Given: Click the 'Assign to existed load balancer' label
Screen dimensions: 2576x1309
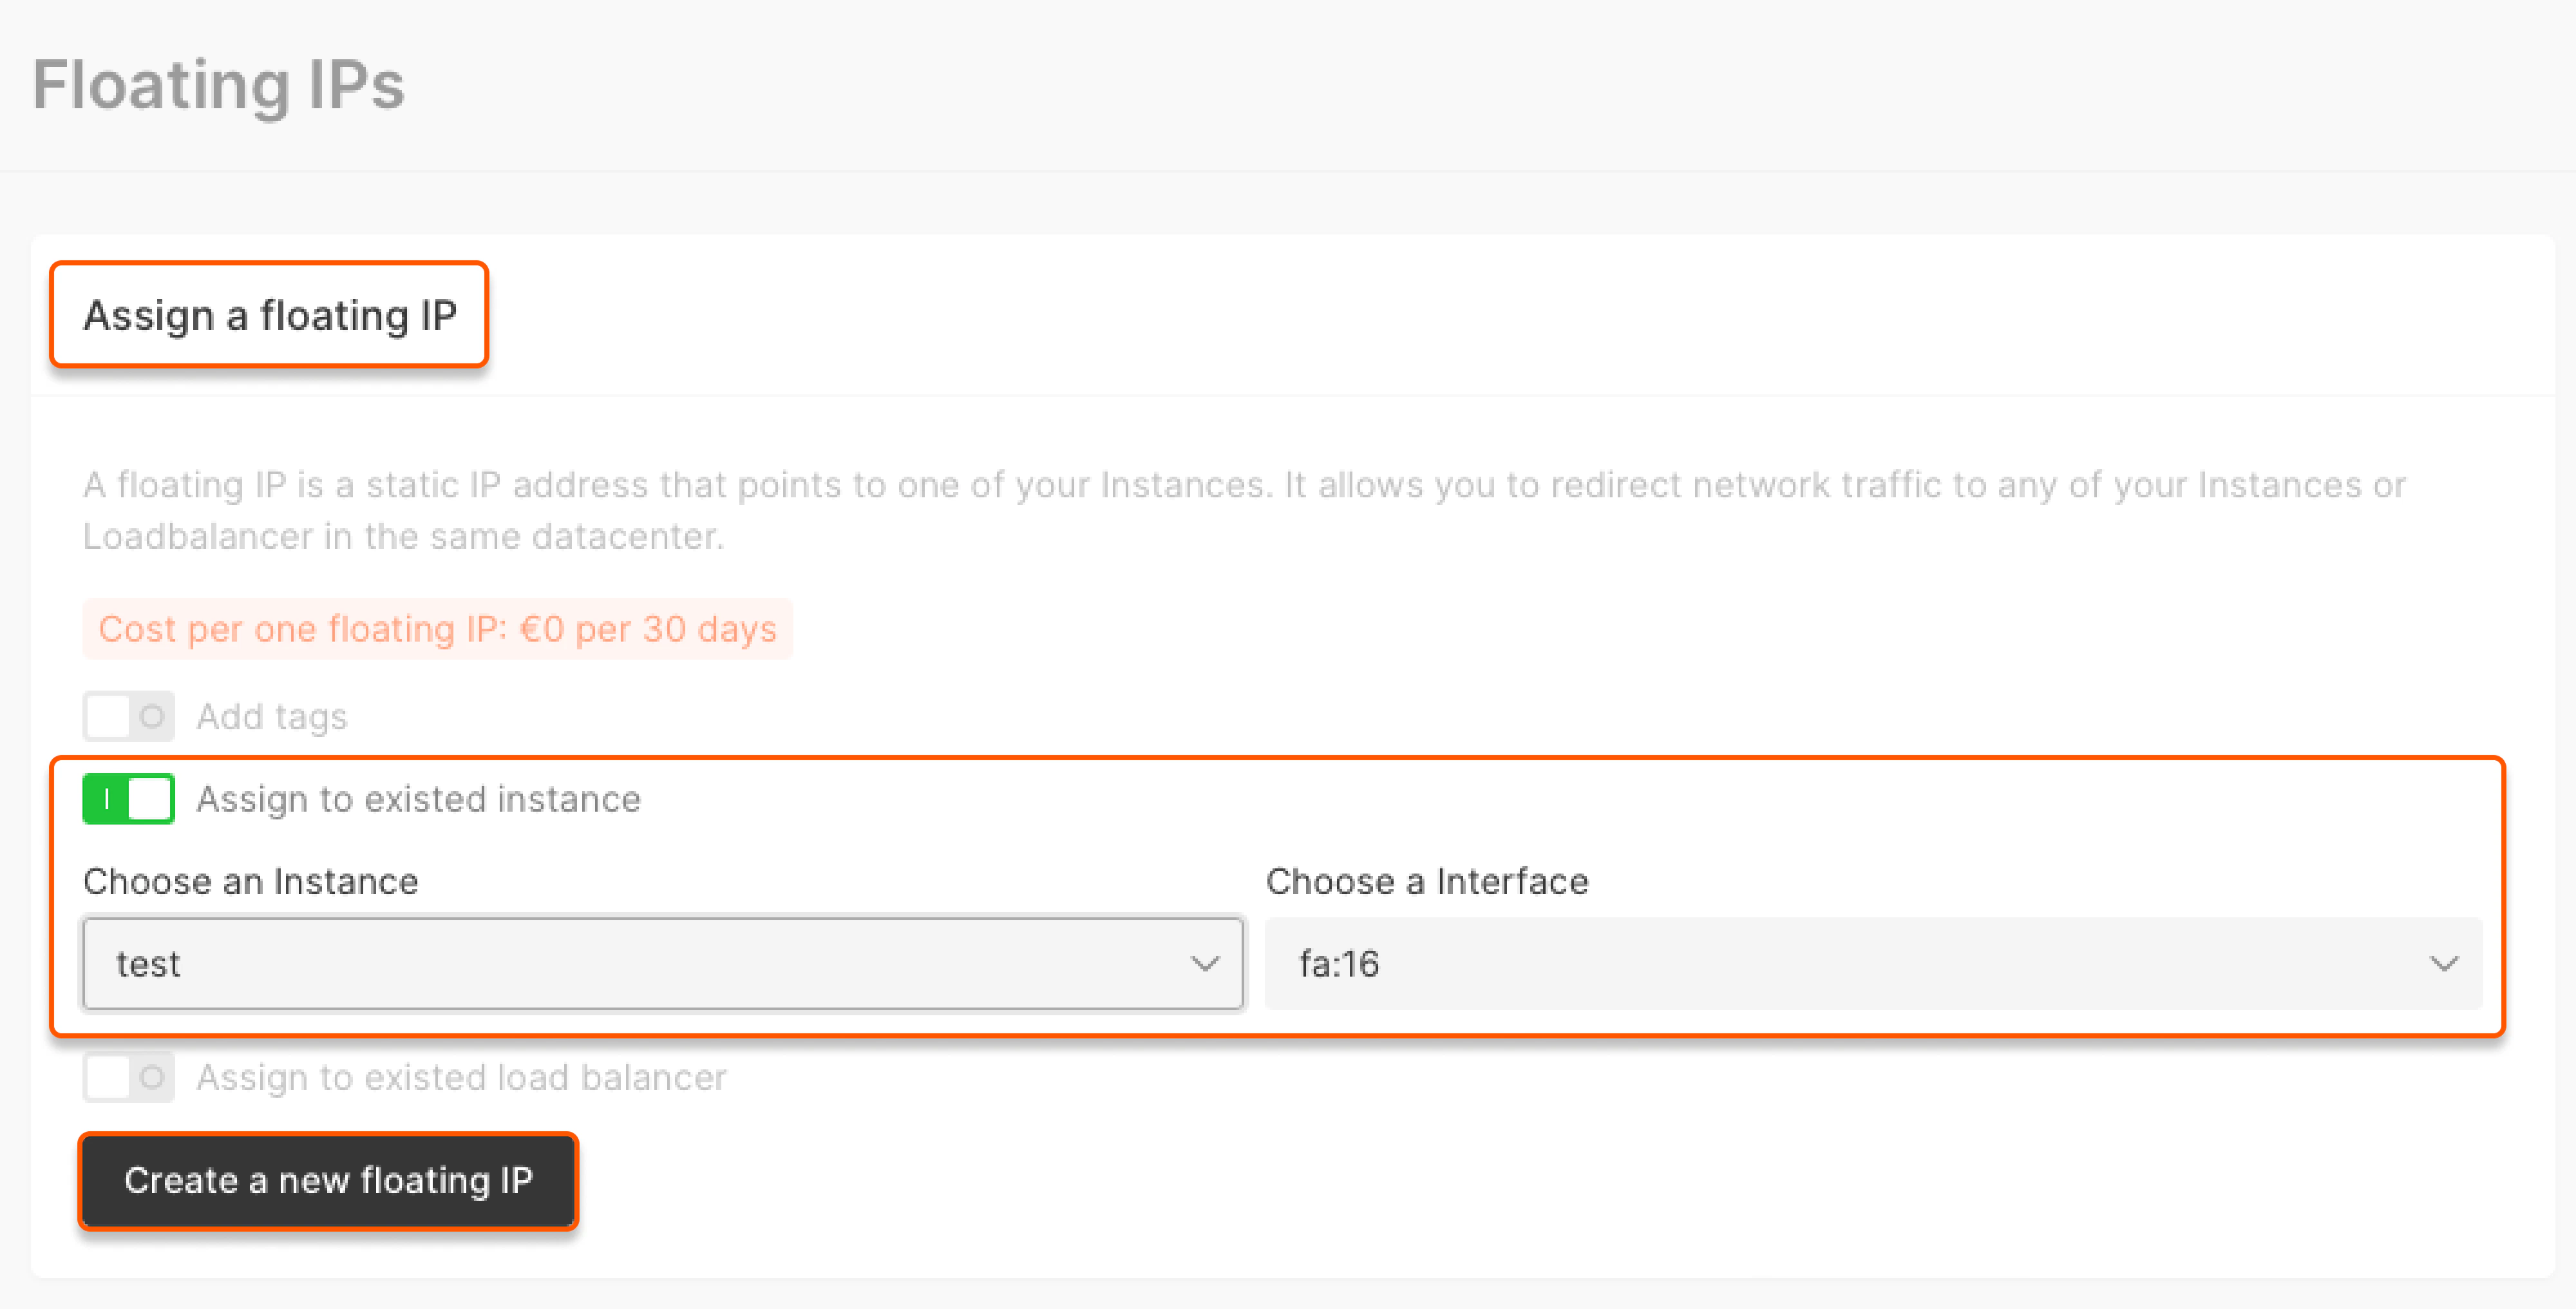Looking at the screenshot, I should tap(461, 1077).
